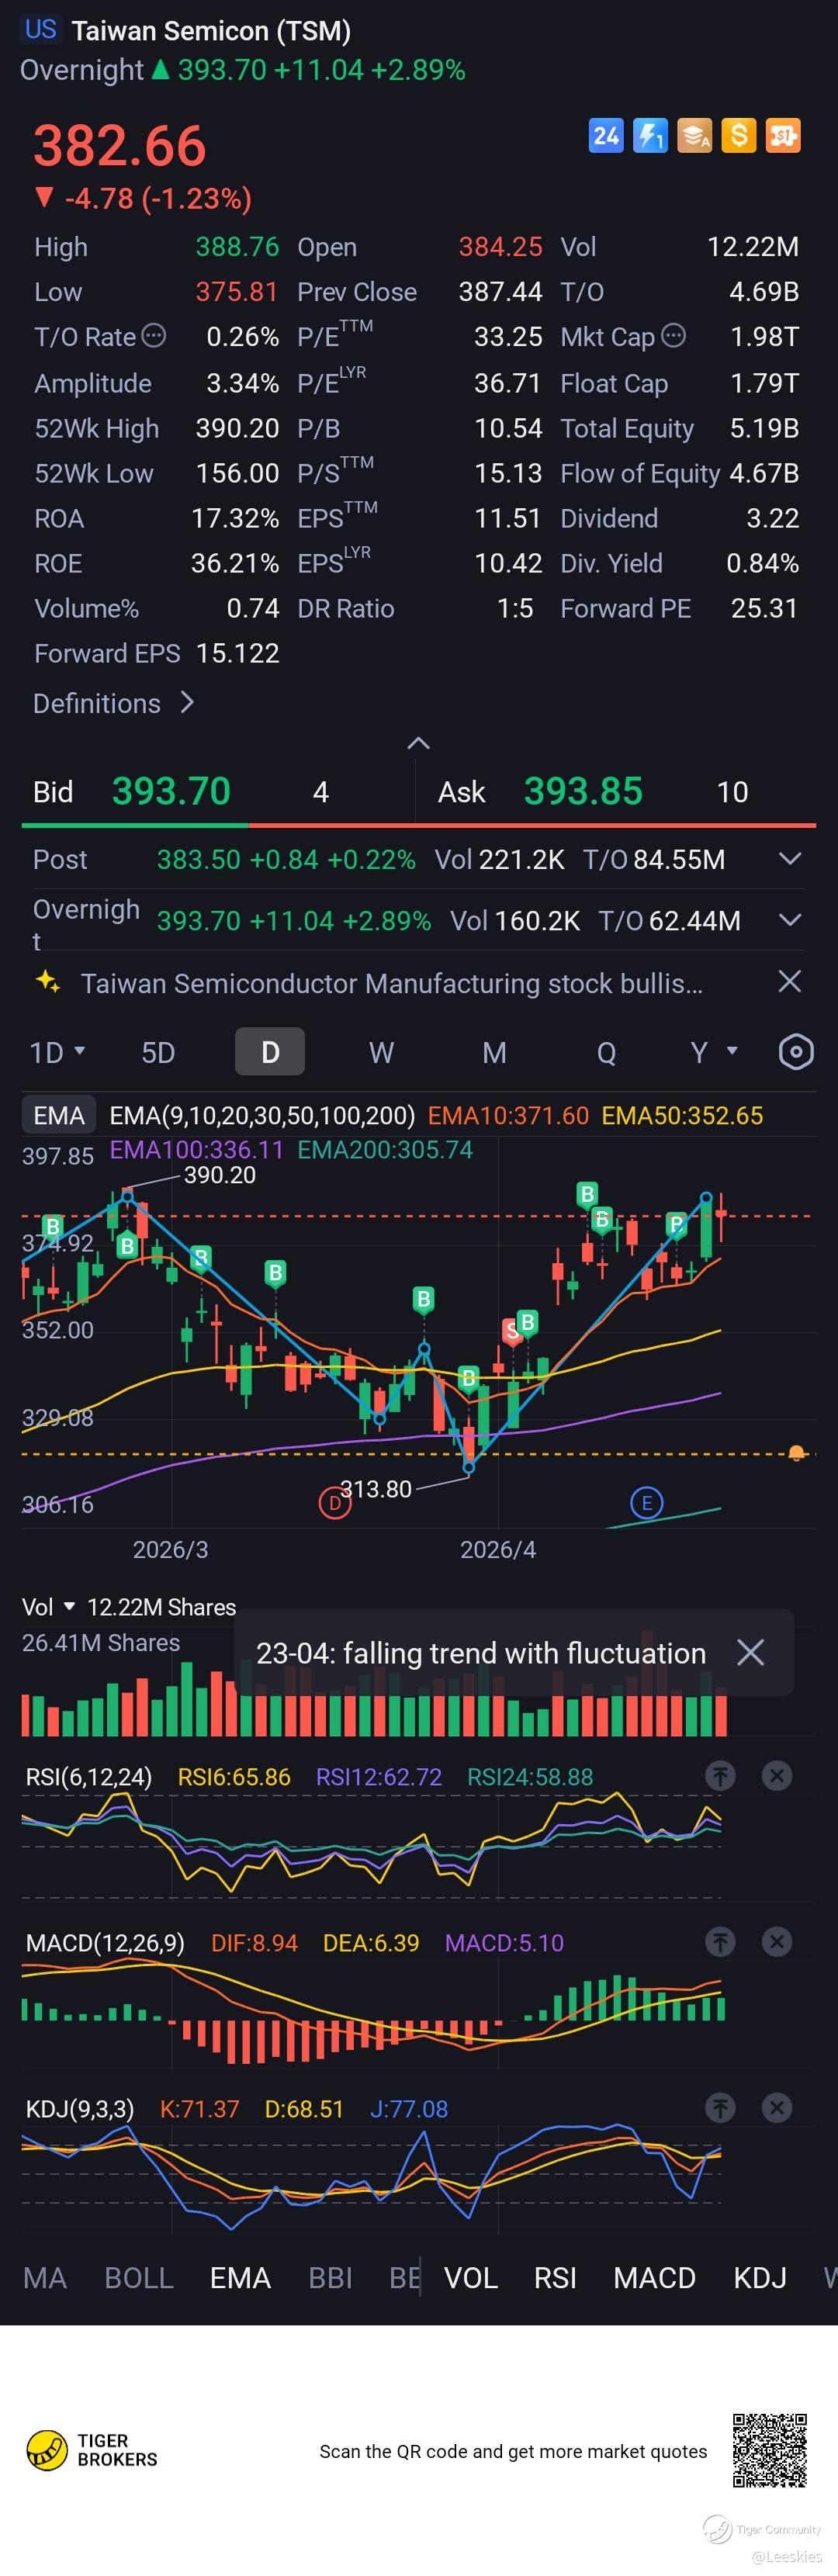
Task: Tap the last price 382.66
Action: coord(120,146)
